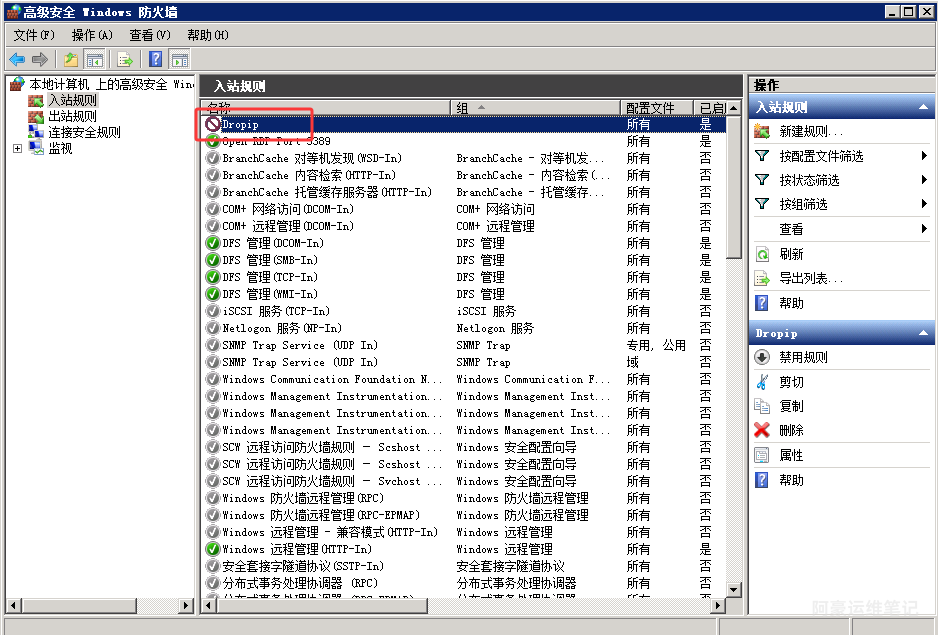This screenshot has height=635, width=938.
Task: Collapse the Dropip actions section header
Action: pyautogui.click(x=923, y=333)
